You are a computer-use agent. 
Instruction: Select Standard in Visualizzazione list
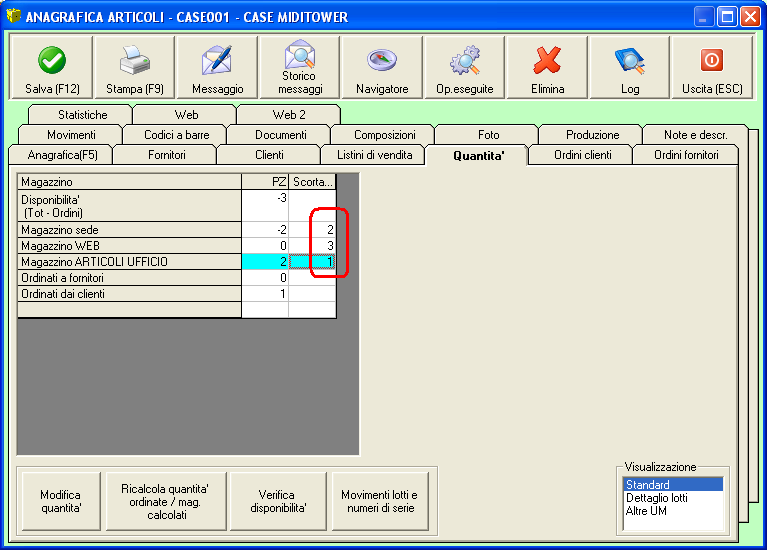[x=673, y=484]
